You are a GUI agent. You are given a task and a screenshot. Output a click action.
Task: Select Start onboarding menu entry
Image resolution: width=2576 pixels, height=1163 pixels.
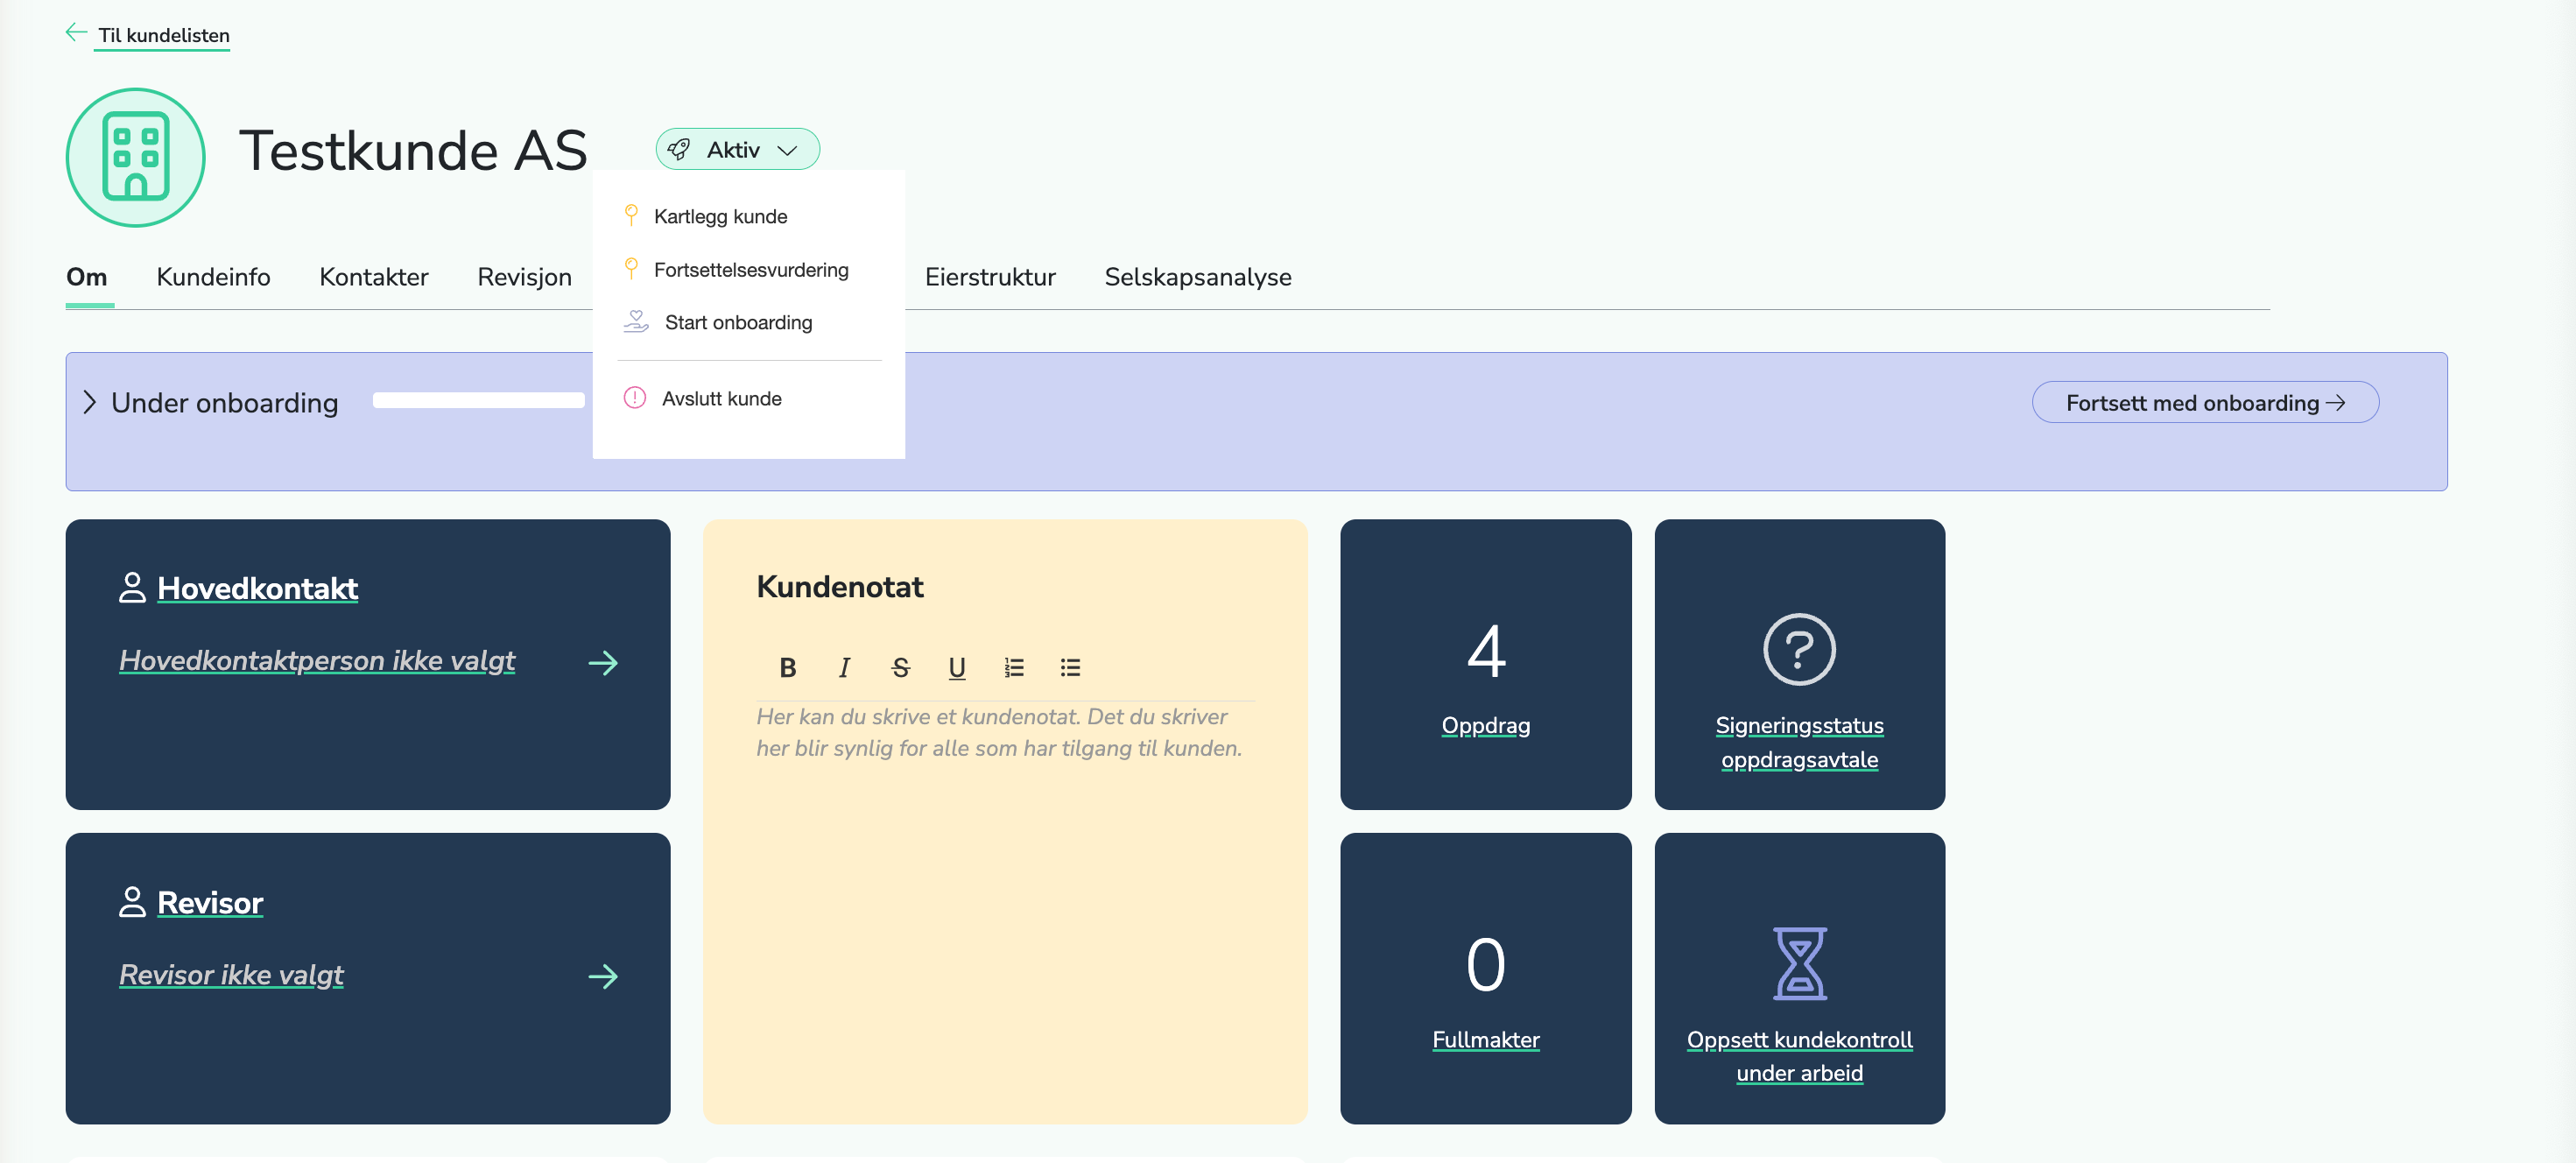(738, 323)
